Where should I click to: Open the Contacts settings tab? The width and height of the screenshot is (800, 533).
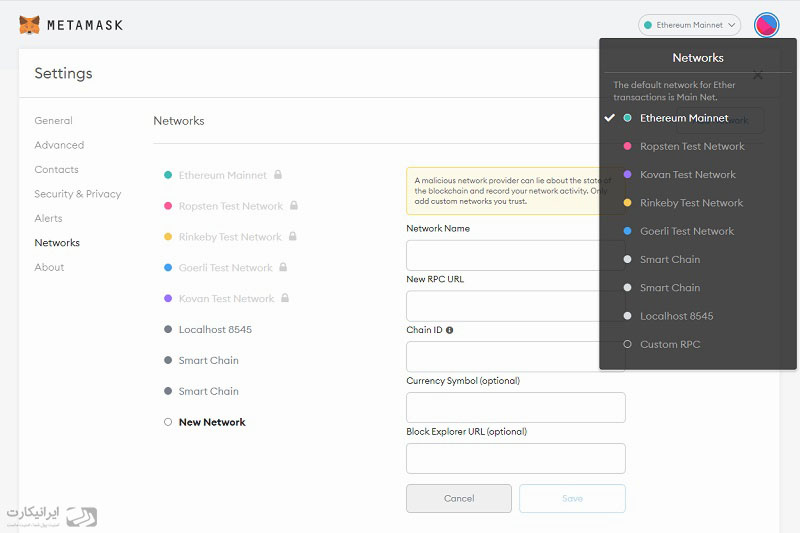[57, 169]
